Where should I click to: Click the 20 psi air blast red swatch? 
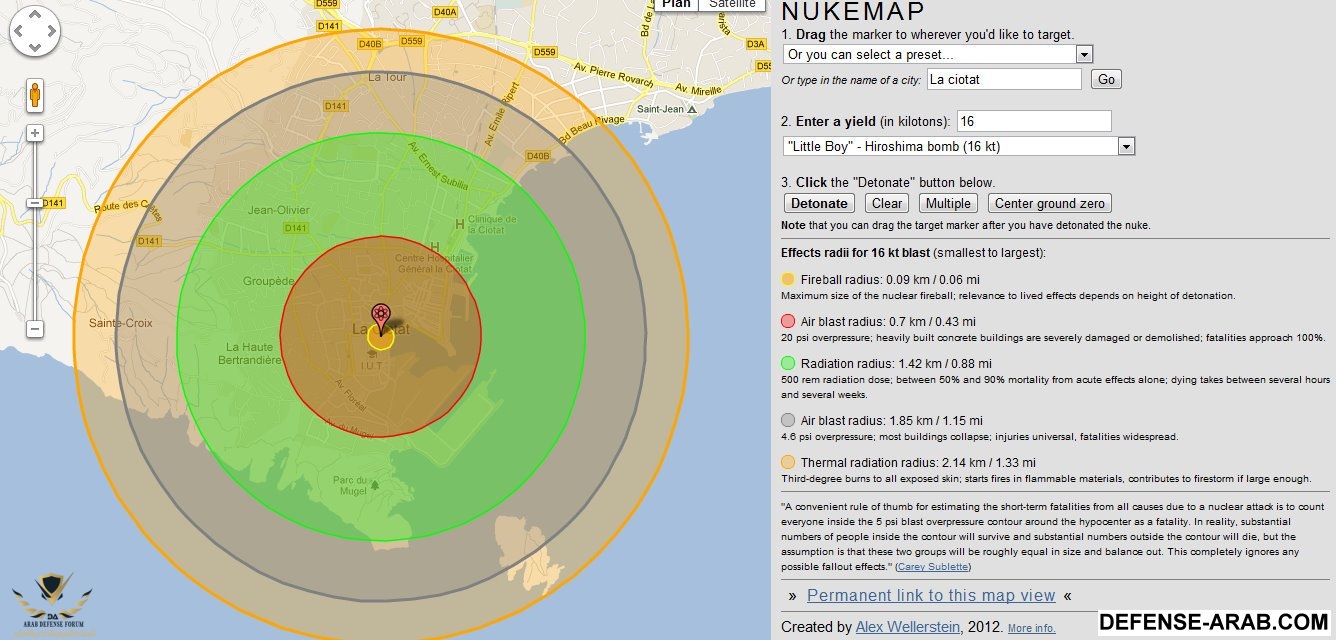(x=788, y=321)
